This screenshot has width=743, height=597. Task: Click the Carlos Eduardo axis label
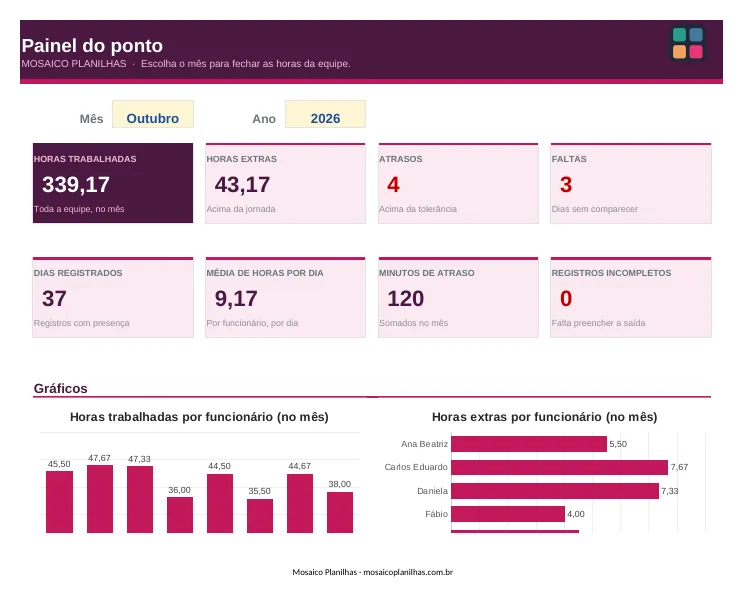[x=416, y=467]
